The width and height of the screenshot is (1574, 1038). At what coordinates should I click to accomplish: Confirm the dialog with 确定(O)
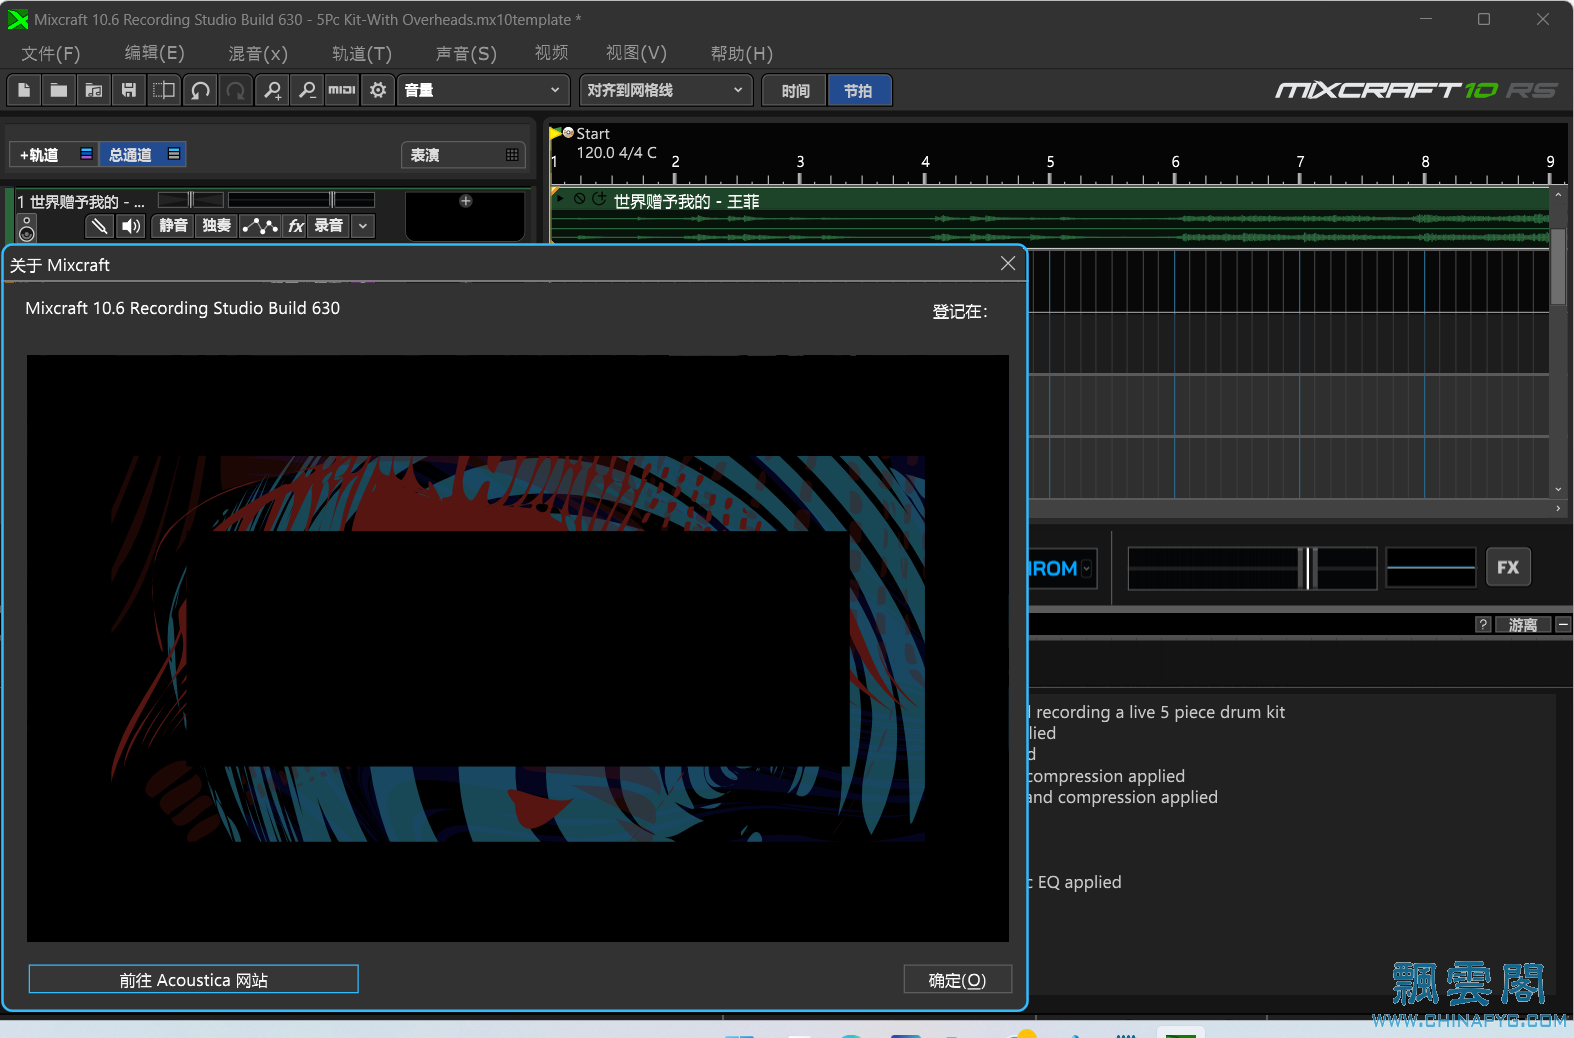point(957,979)
